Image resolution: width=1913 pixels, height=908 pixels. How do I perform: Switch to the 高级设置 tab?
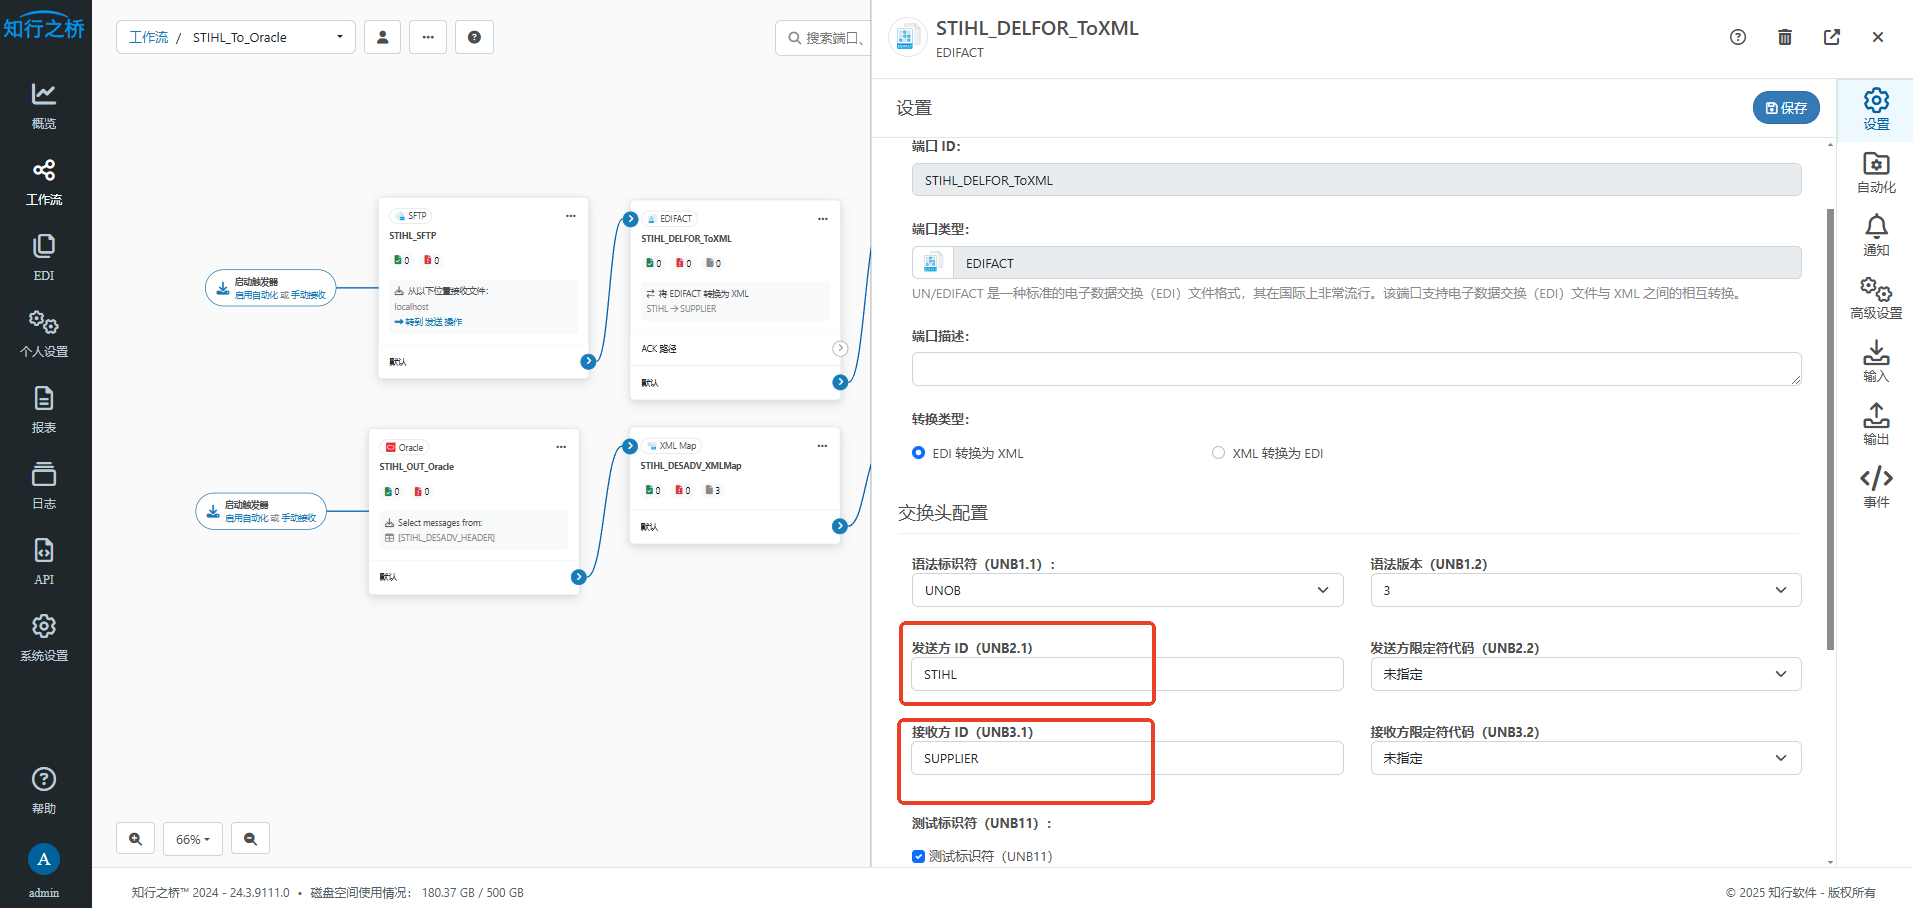coord(1876,298)
